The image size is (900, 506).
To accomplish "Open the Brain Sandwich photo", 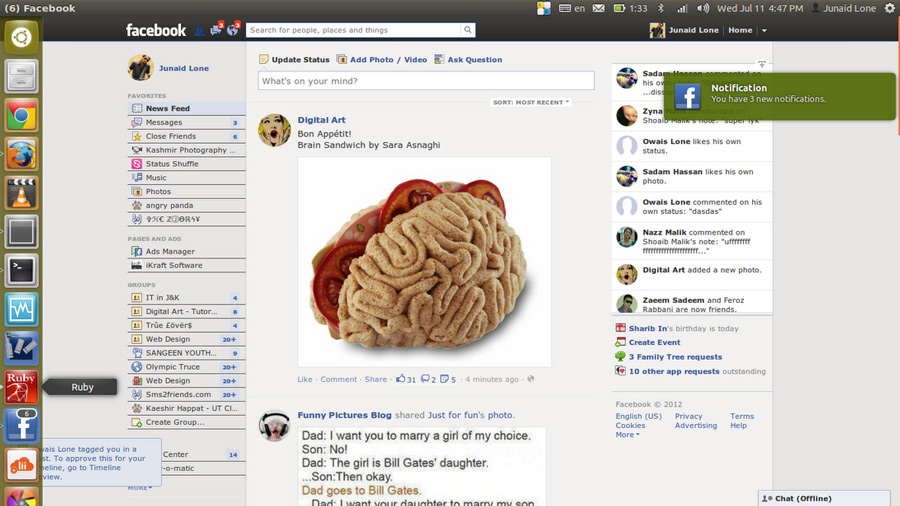I will click(424, 262).
